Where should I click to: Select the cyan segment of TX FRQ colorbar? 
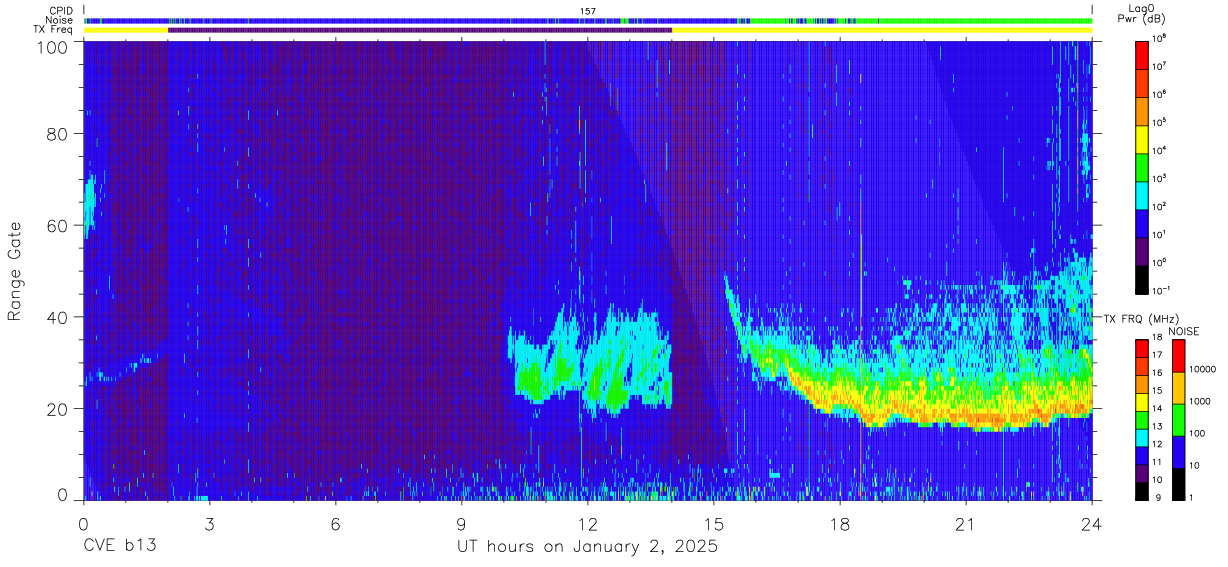1142,437
